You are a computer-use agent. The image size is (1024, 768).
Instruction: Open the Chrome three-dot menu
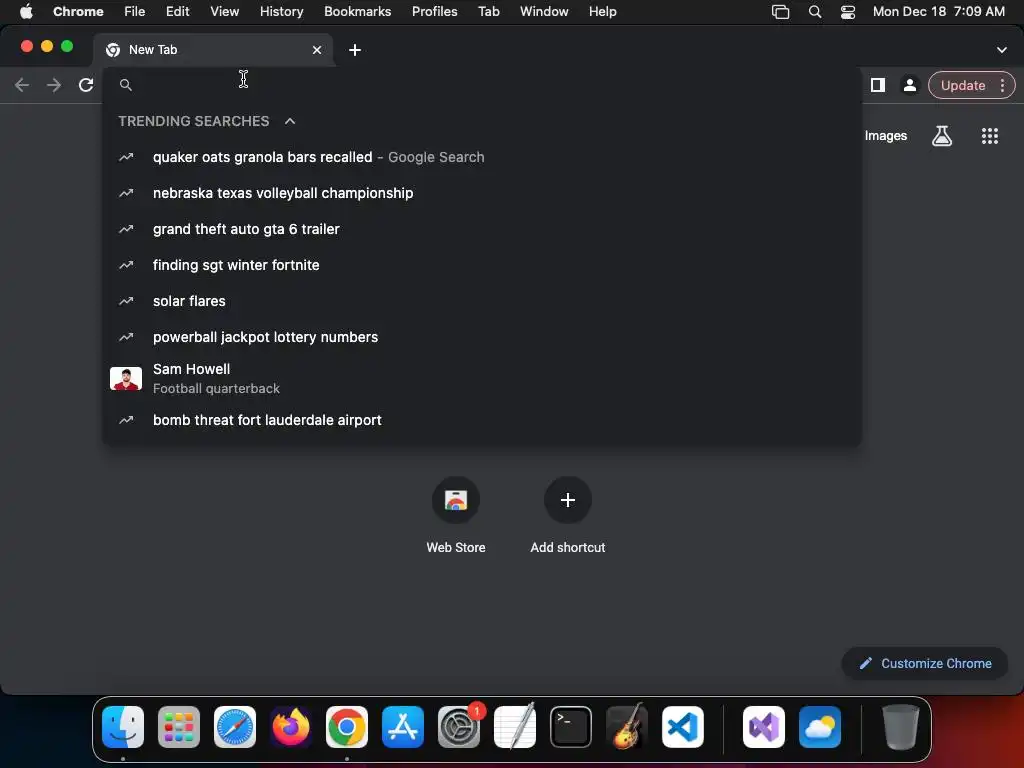tap(1002, 85)
